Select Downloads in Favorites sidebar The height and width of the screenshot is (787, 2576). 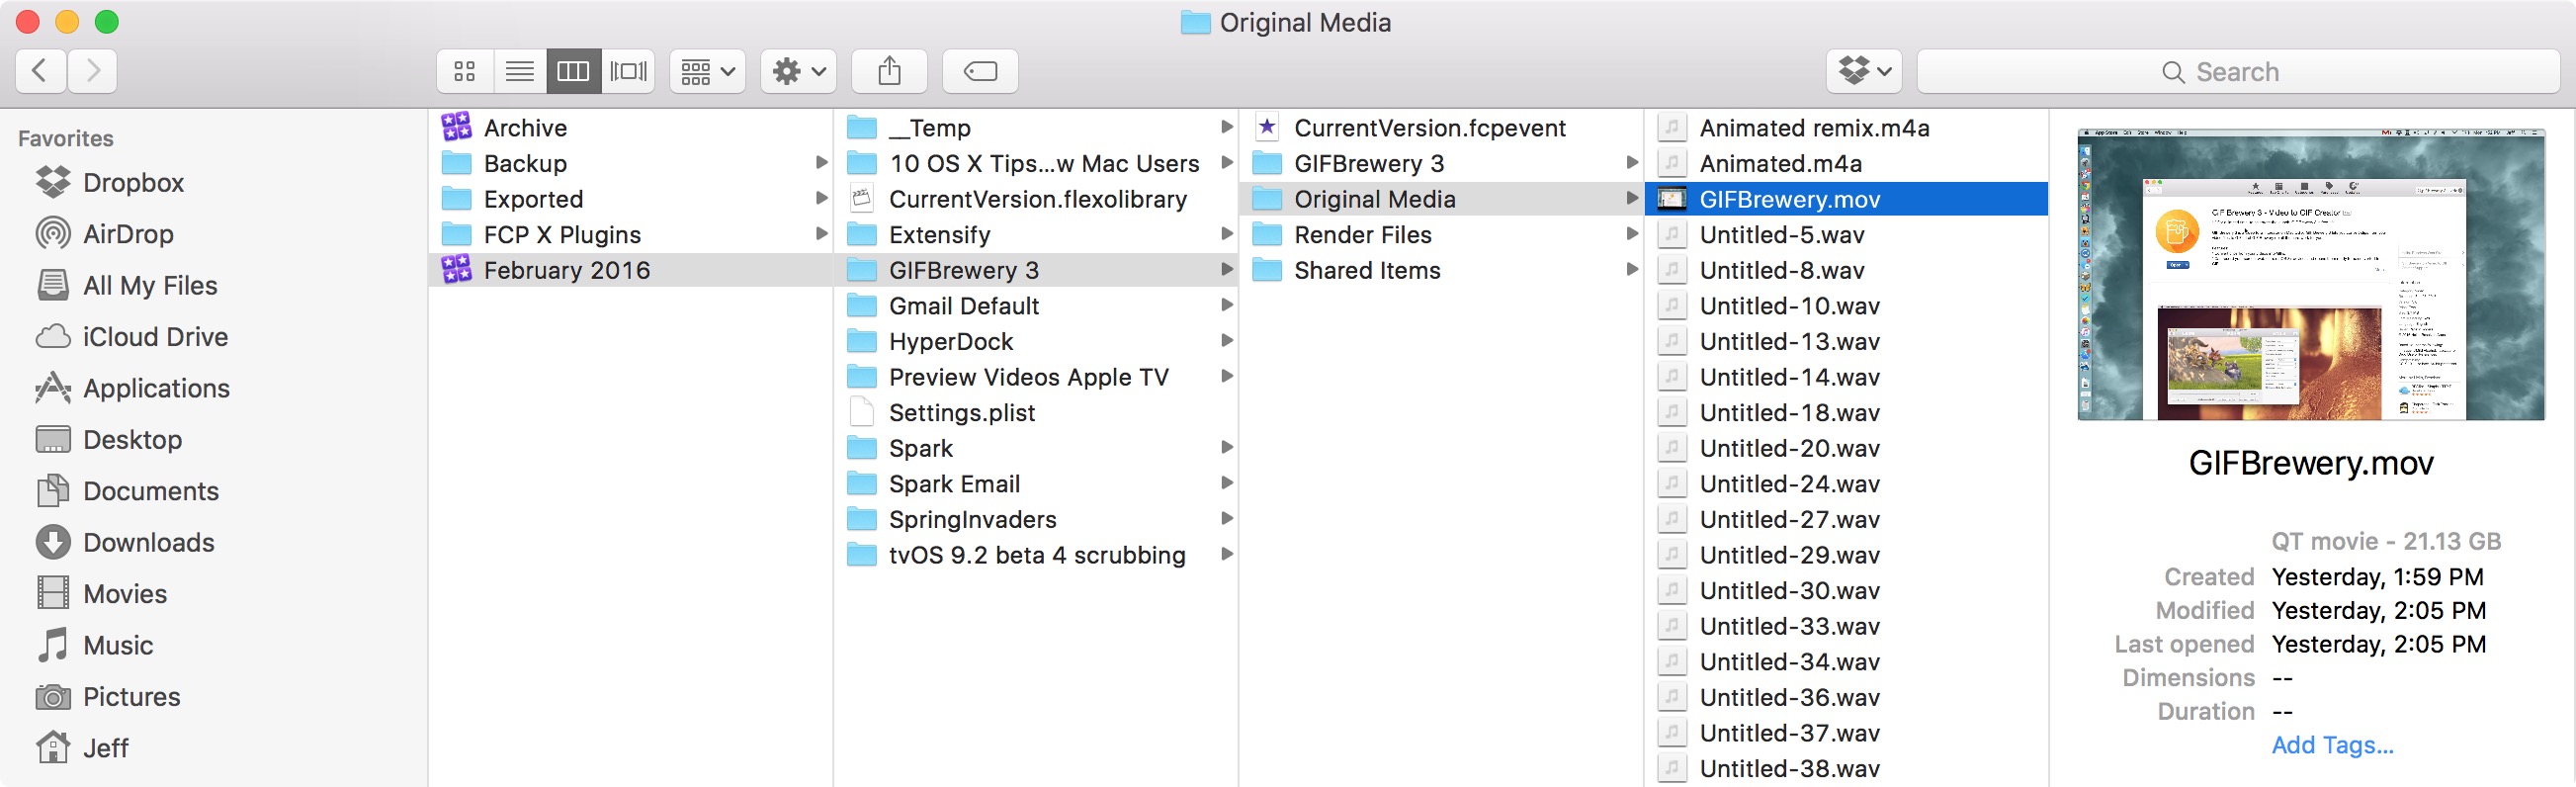(148, 542)
